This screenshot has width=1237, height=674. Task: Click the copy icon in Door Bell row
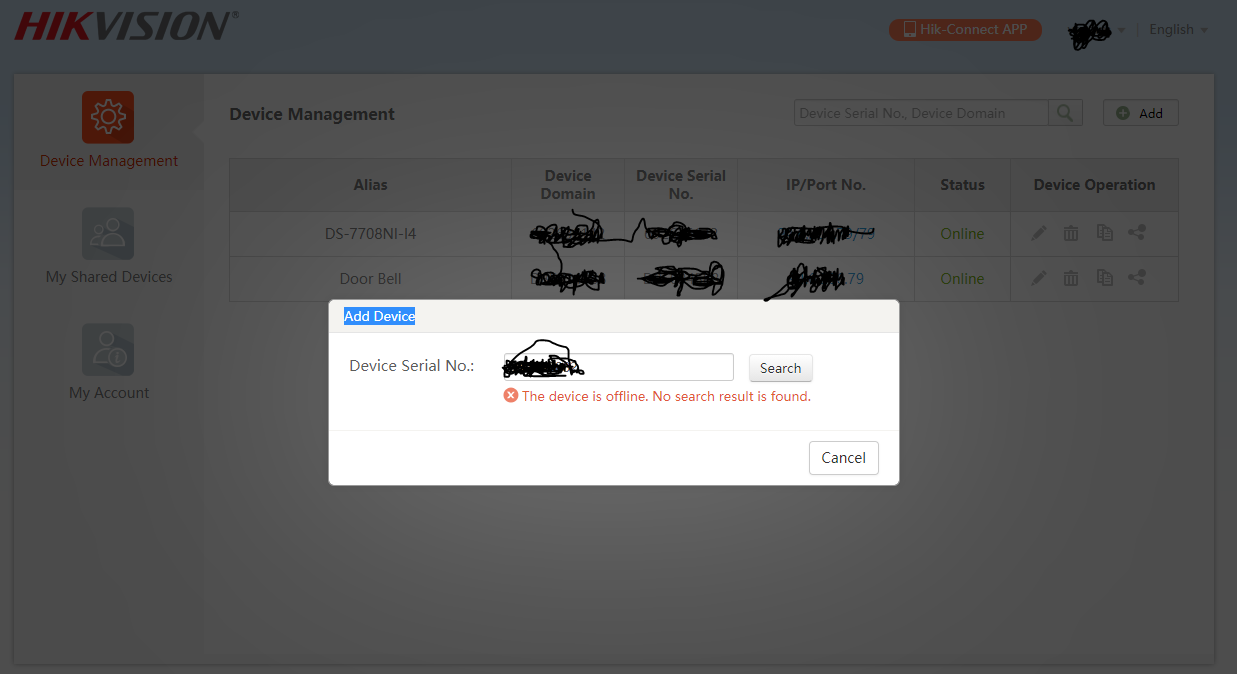(1104, 278)
